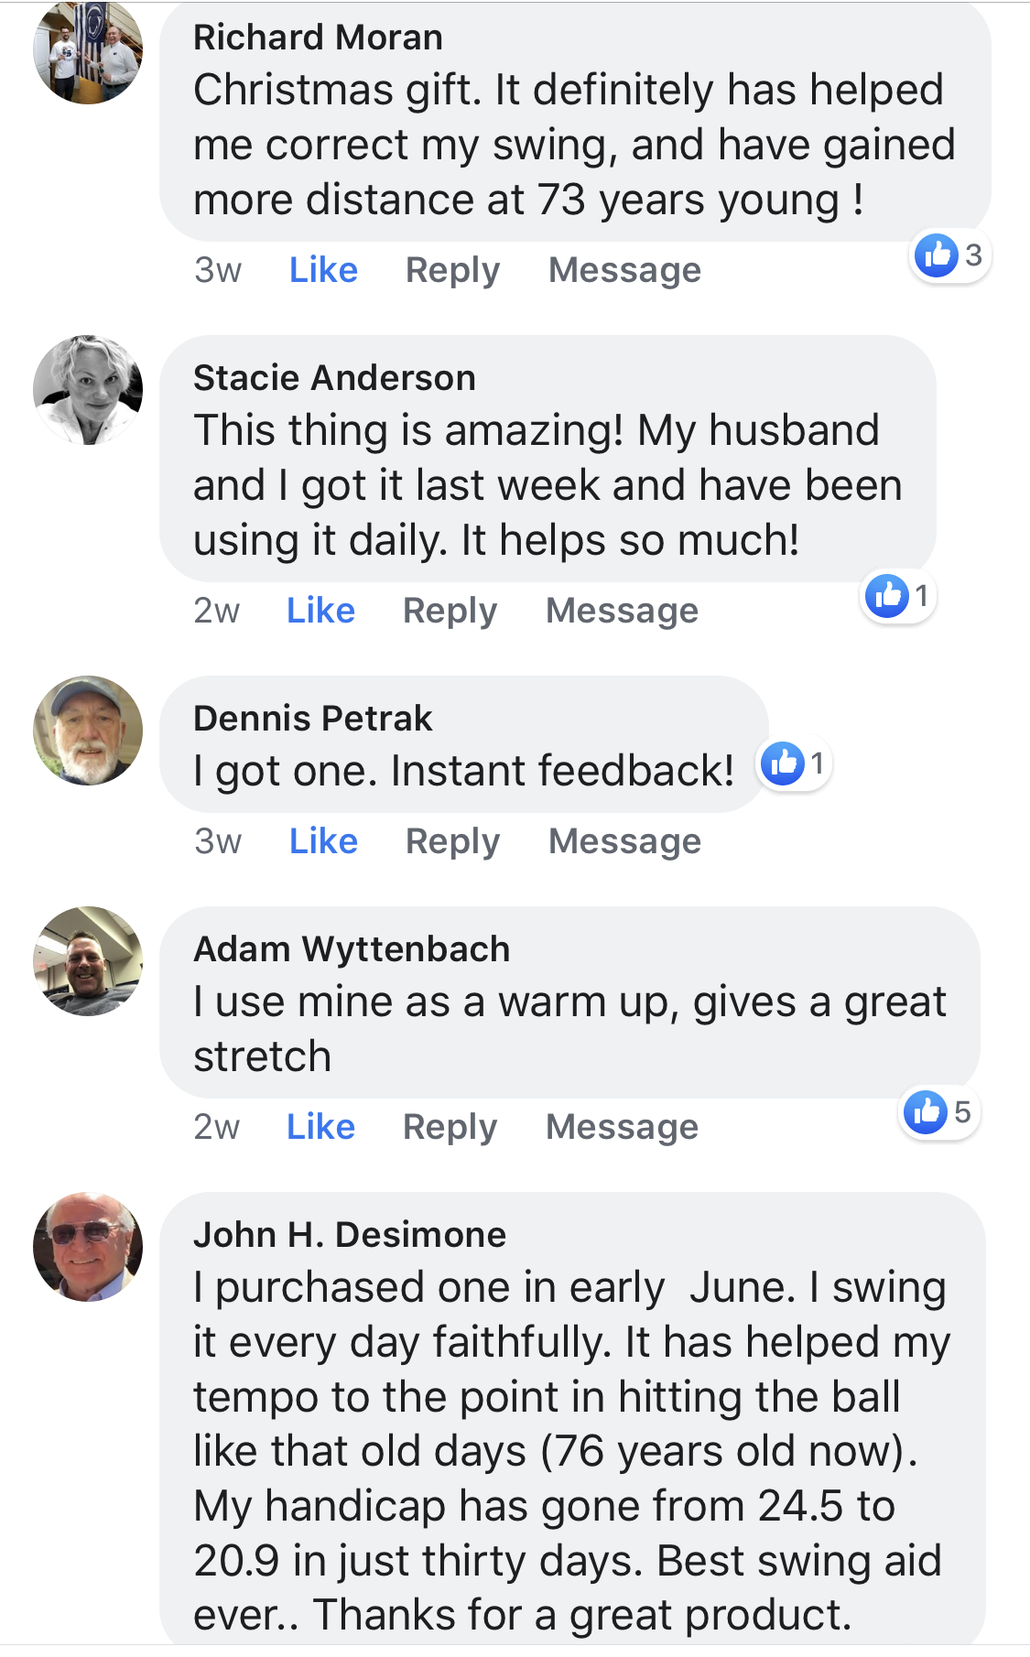Click Adam Wyttenbach's name
1030x1657 pixels.
pyautogui.click(x=351, y=949)
